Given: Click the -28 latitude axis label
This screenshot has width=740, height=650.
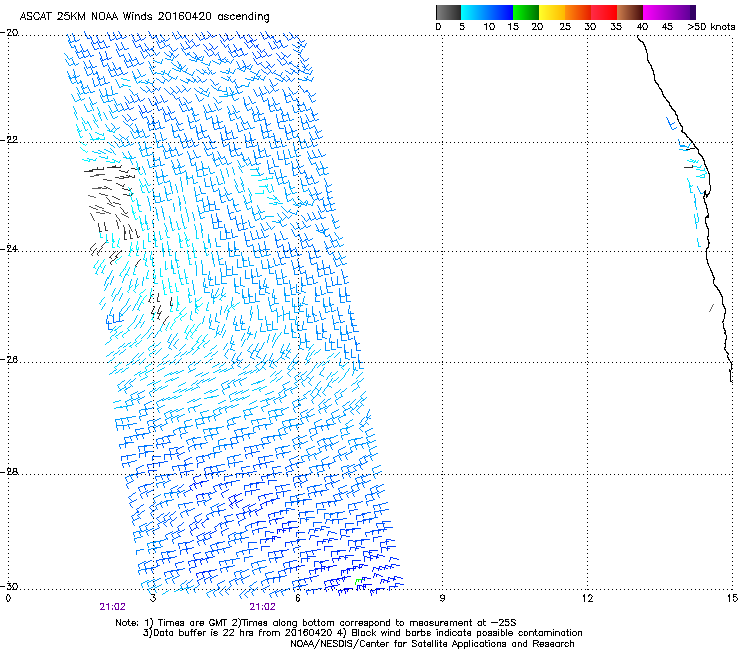Looking at the screenshot, I should click(x=10, y=472).
